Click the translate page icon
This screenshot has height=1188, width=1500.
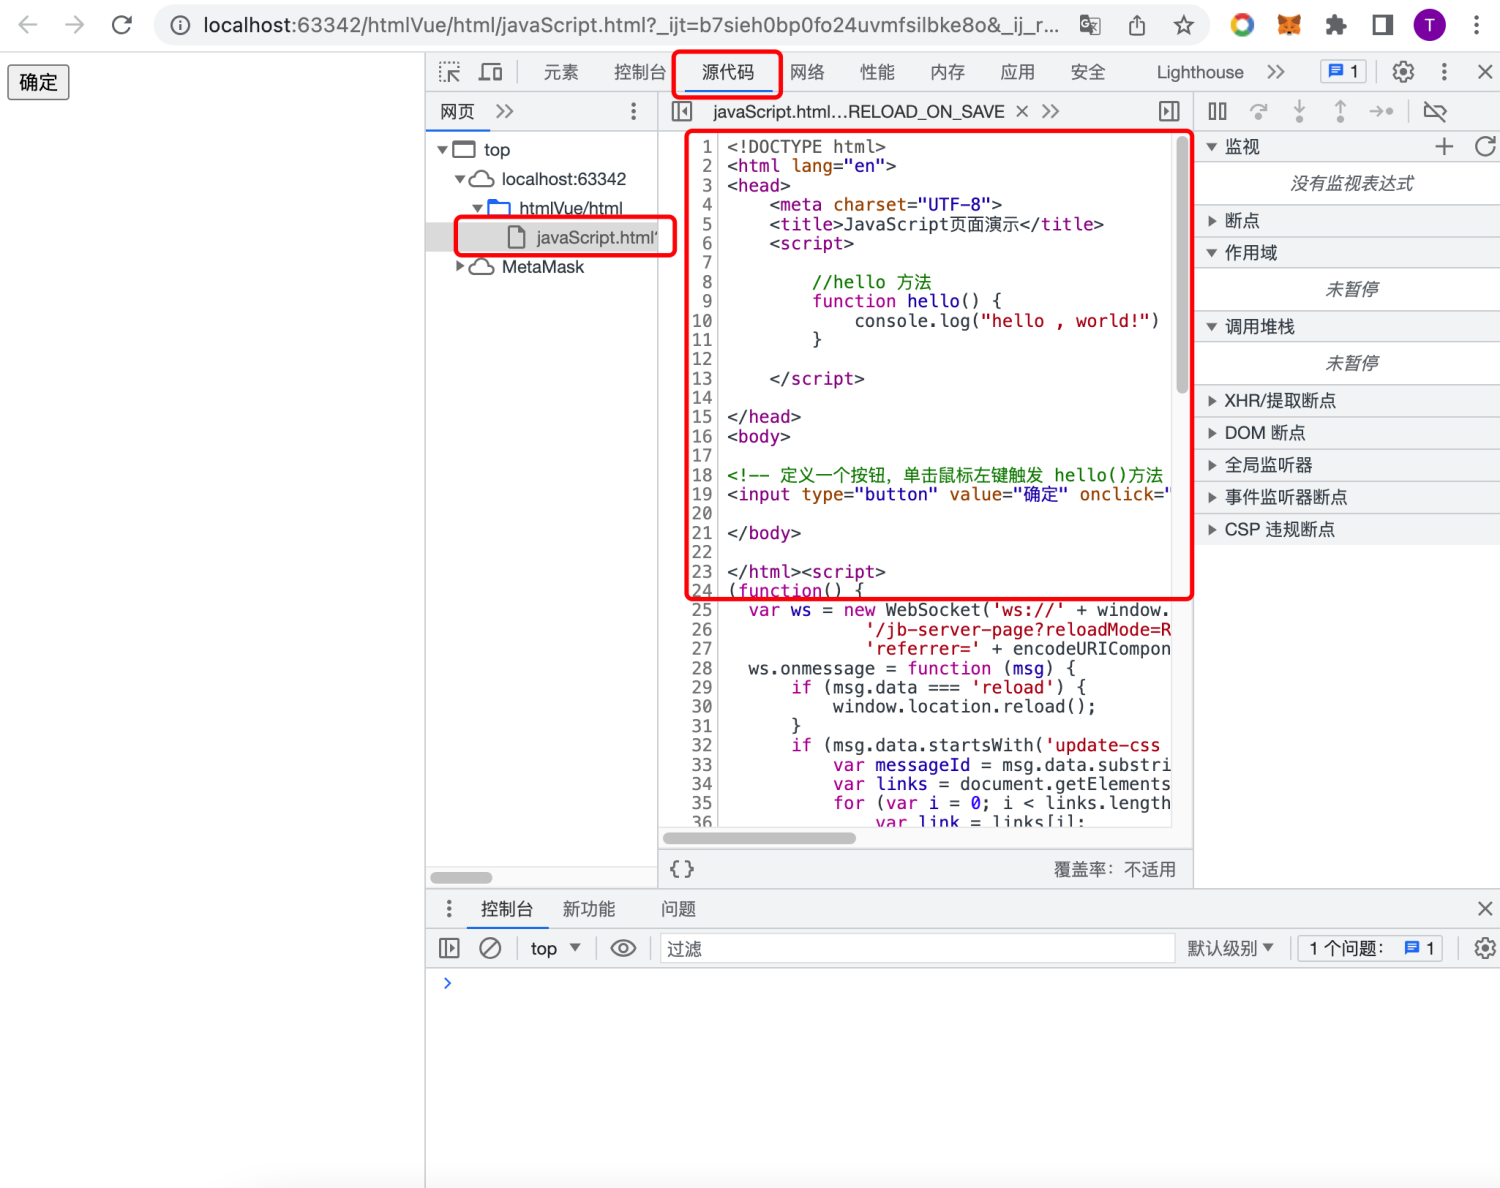point(1090,25)
